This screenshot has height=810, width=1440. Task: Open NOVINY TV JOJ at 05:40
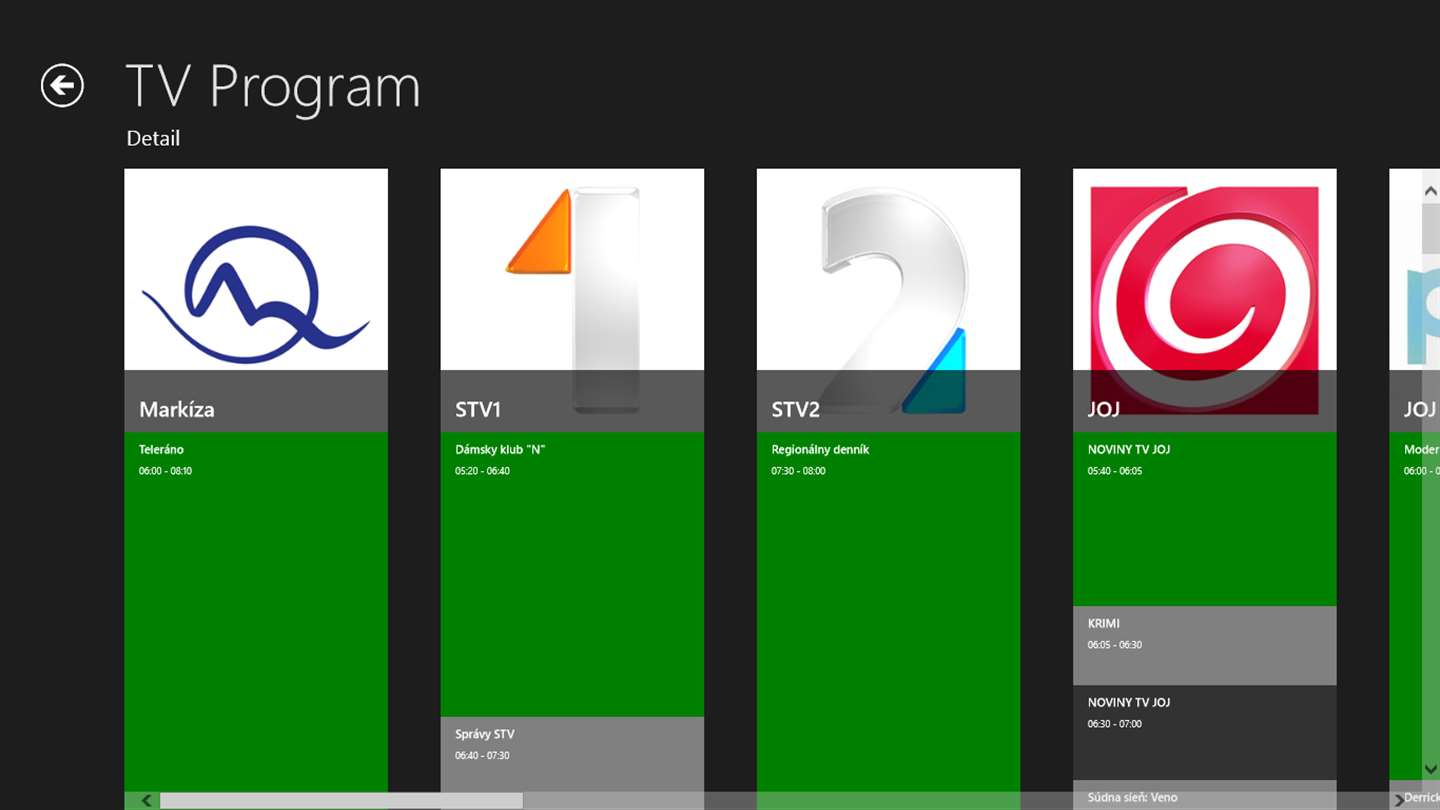point(1204,518)
